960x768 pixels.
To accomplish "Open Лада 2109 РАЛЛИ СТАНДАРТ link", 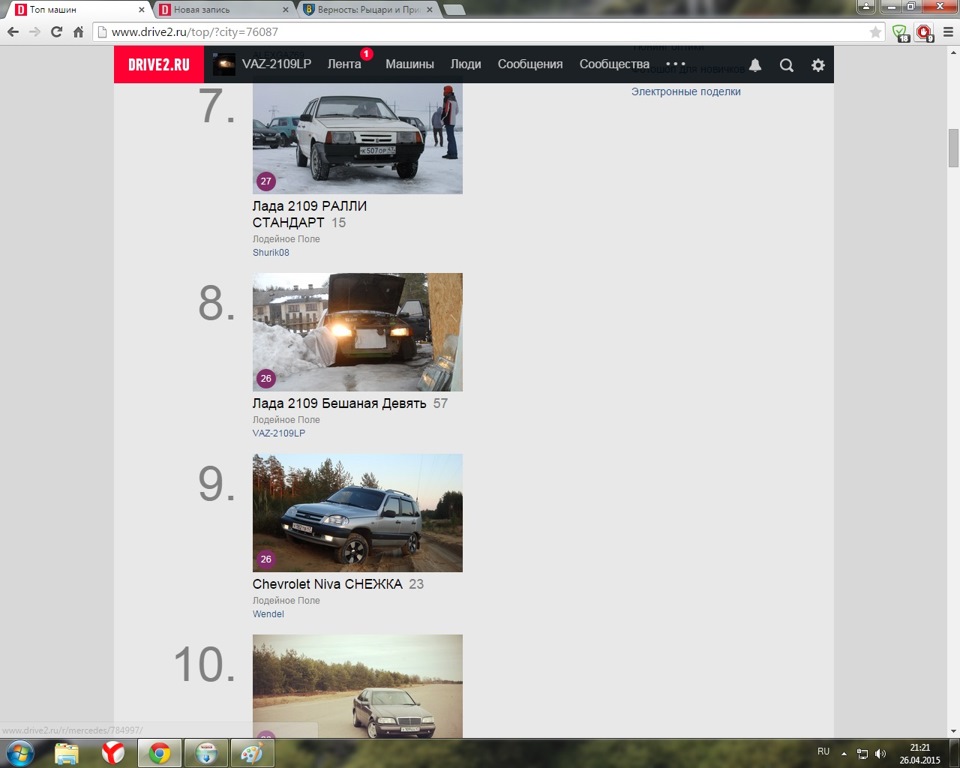I will pyautogui.click(x=309, y=214).
